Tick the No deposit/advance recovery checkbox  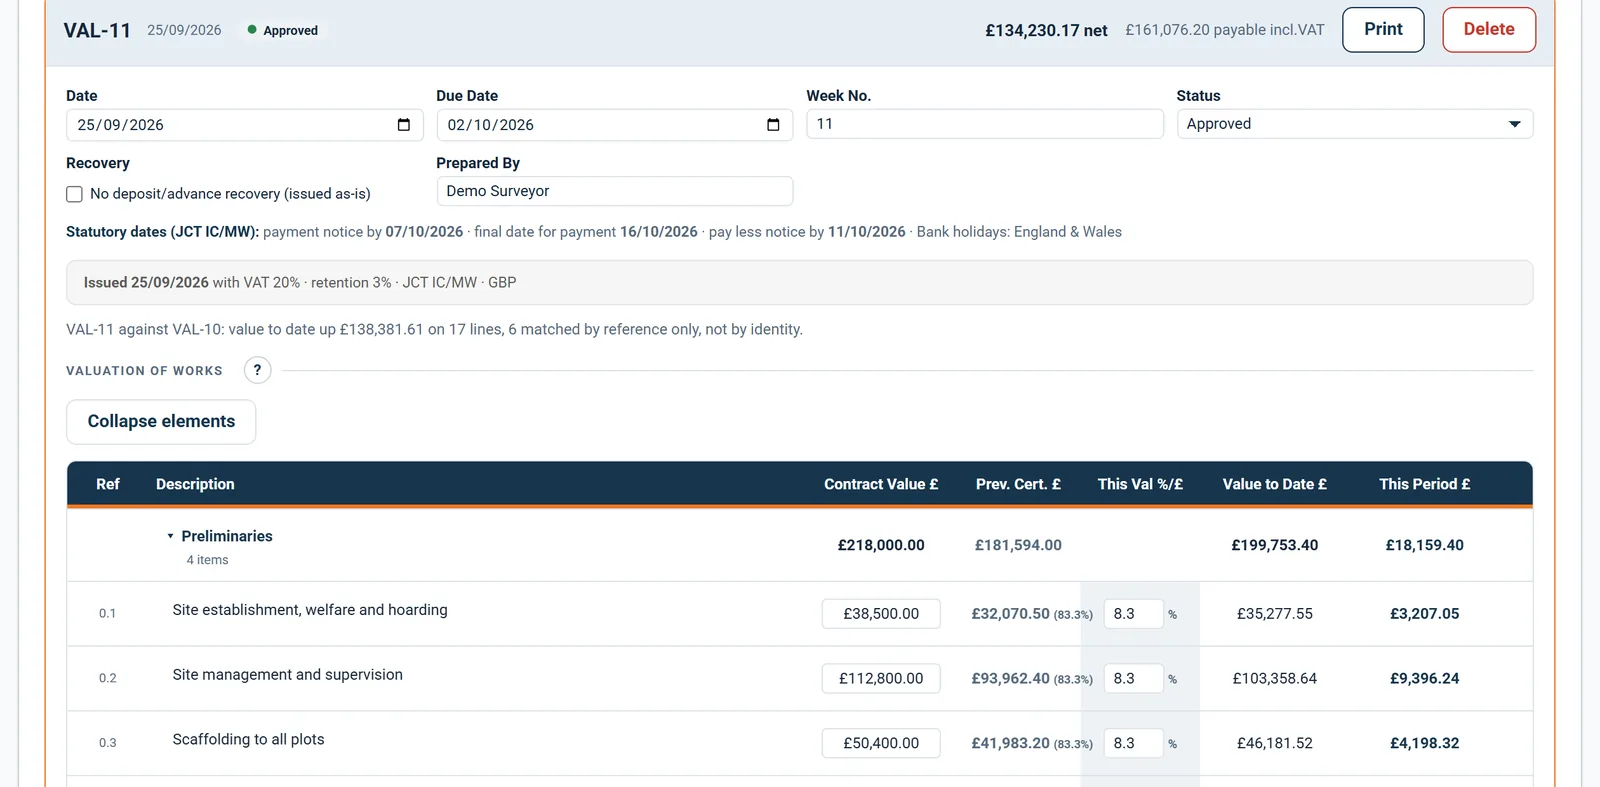(x=74, y=194)
